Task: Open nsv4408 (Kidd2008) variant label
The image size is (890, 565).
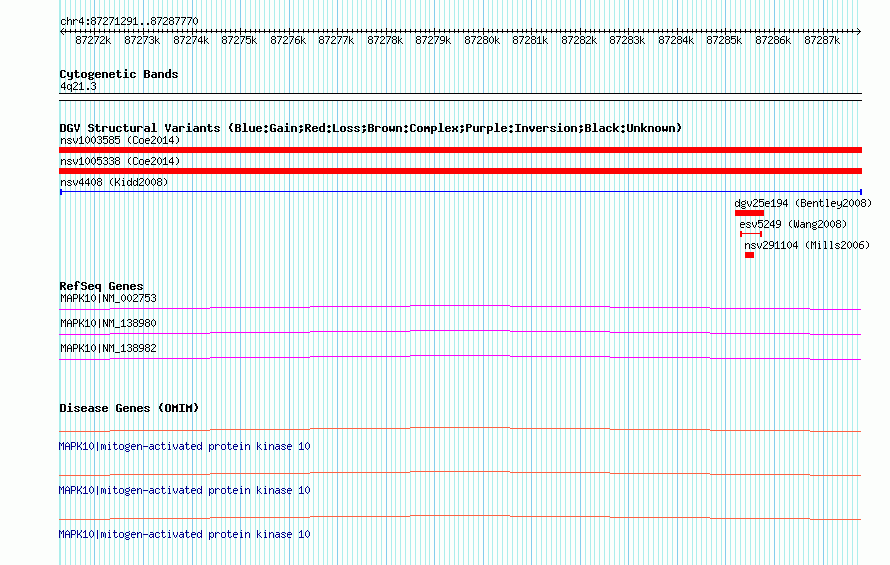Action: [x=114, y=182]
